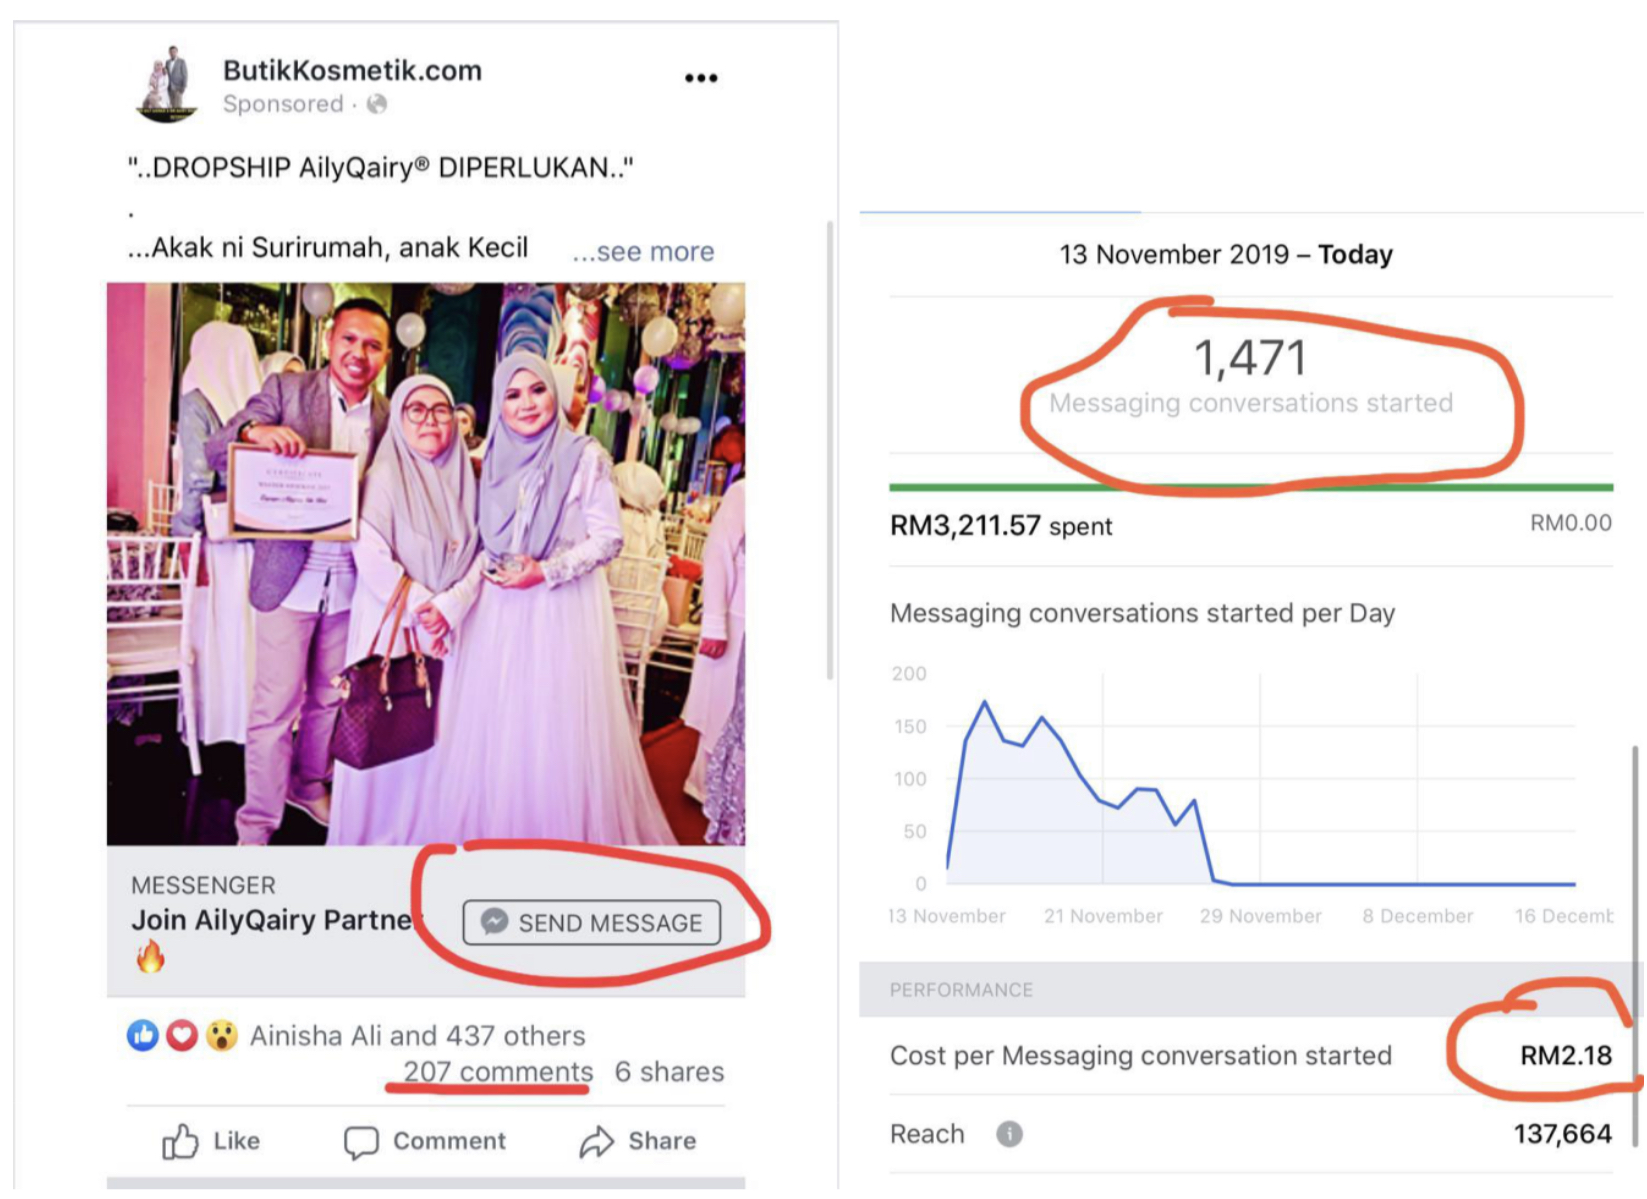Click the RM0.00 remaining value

pos(1570,523)
